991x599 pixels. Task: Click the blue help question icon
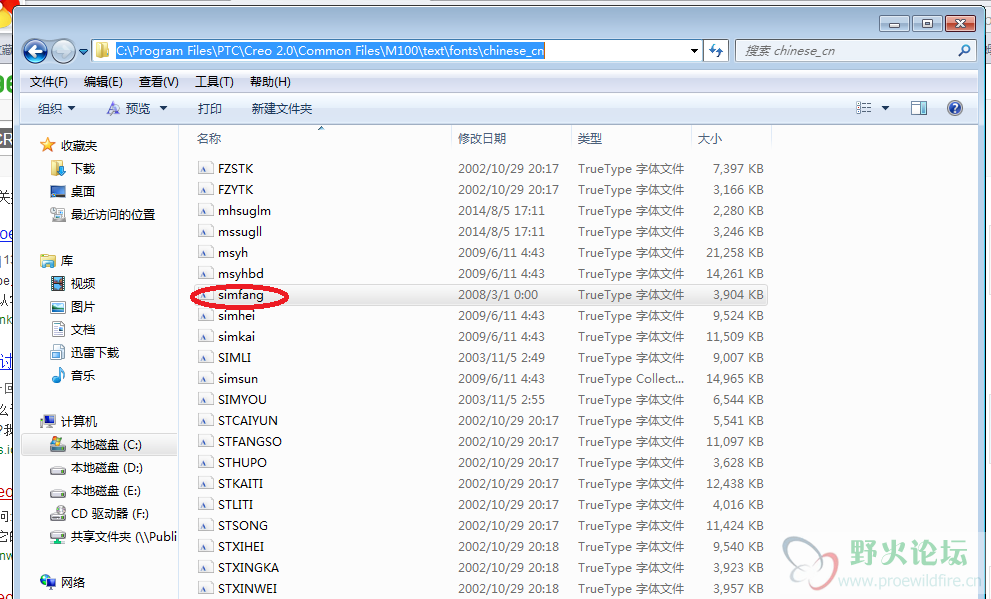point(954,108)
